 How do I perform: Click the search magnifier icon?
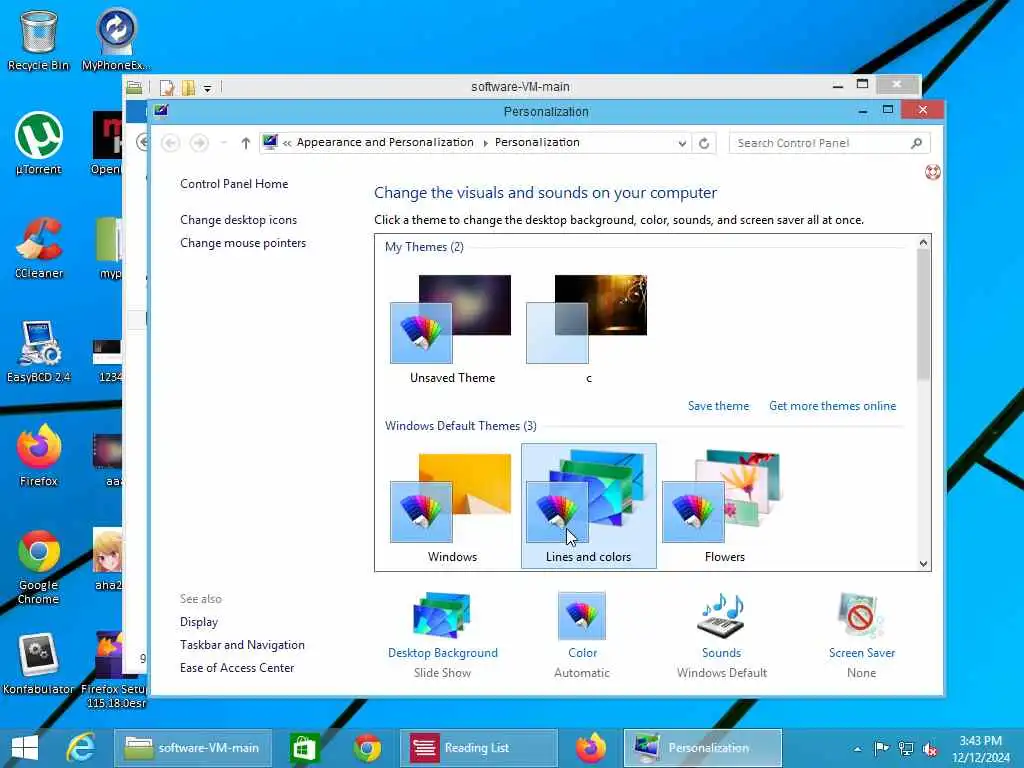pos(916,143)
